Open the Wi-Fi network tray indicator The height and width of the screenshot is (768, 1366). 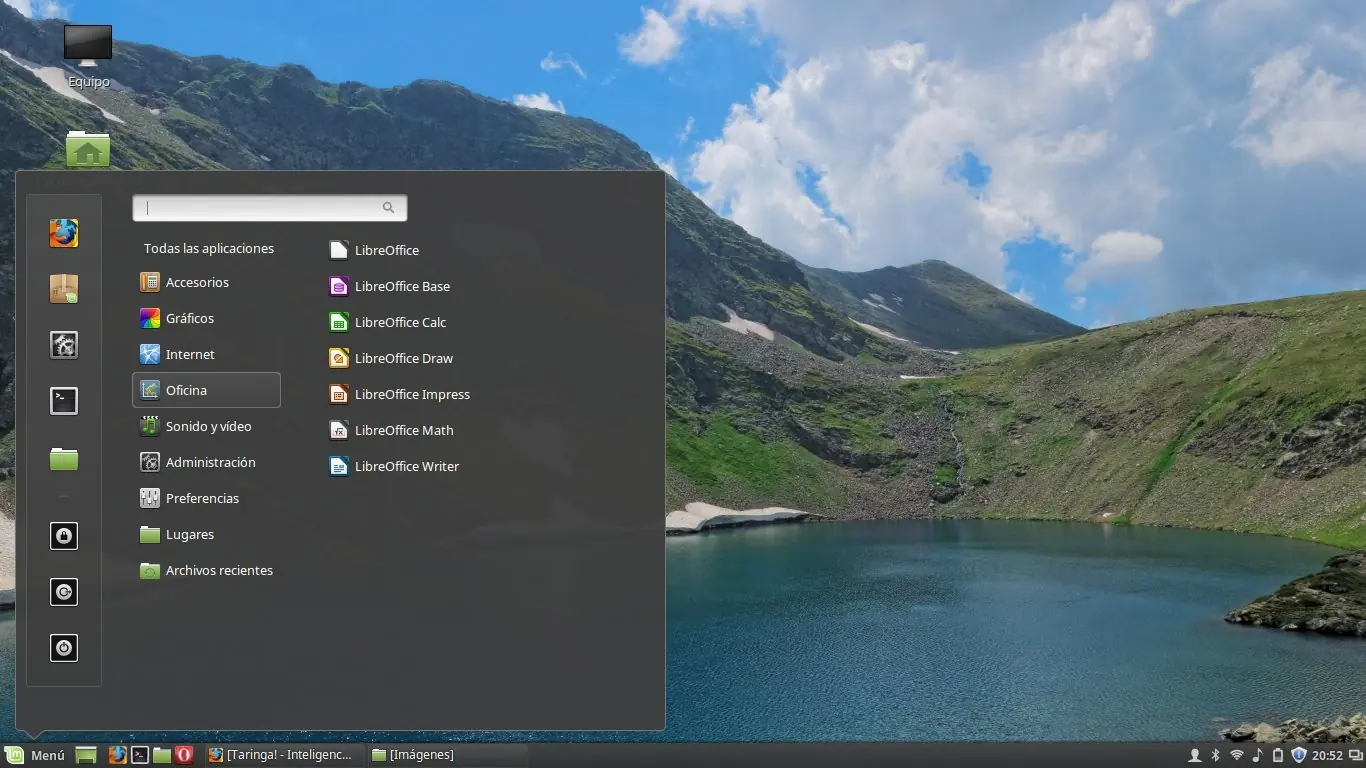coord(1237,755)
